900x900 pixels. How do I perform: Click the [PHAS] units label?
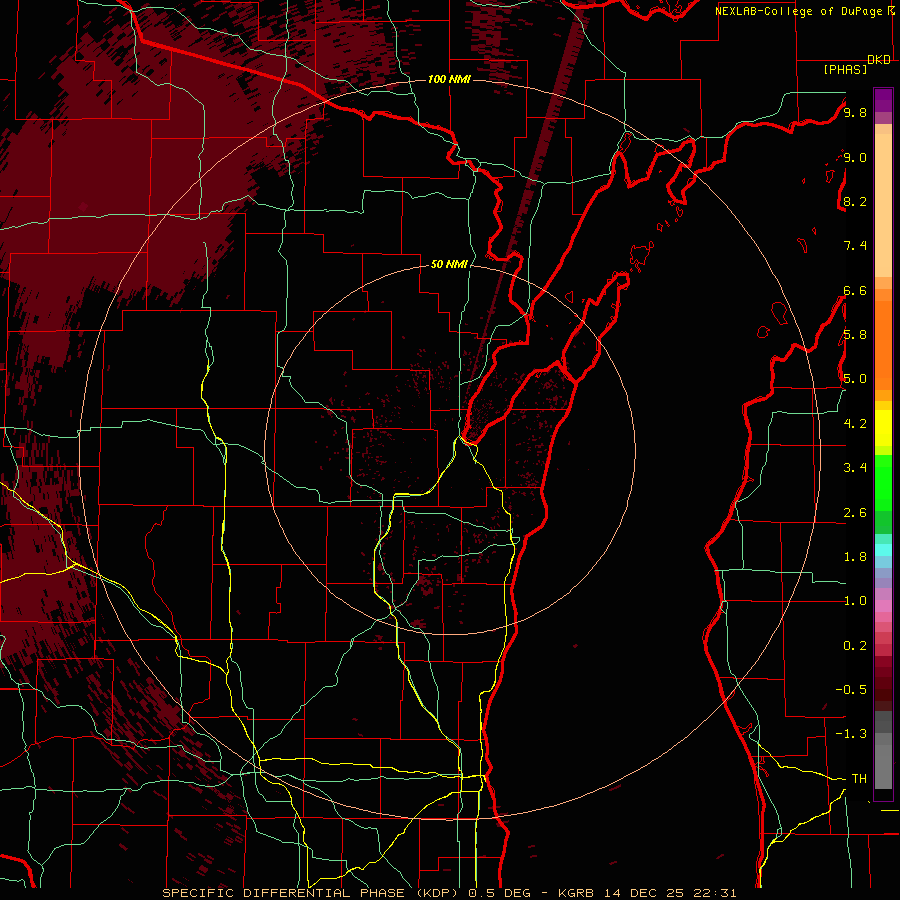coord(845,69)
